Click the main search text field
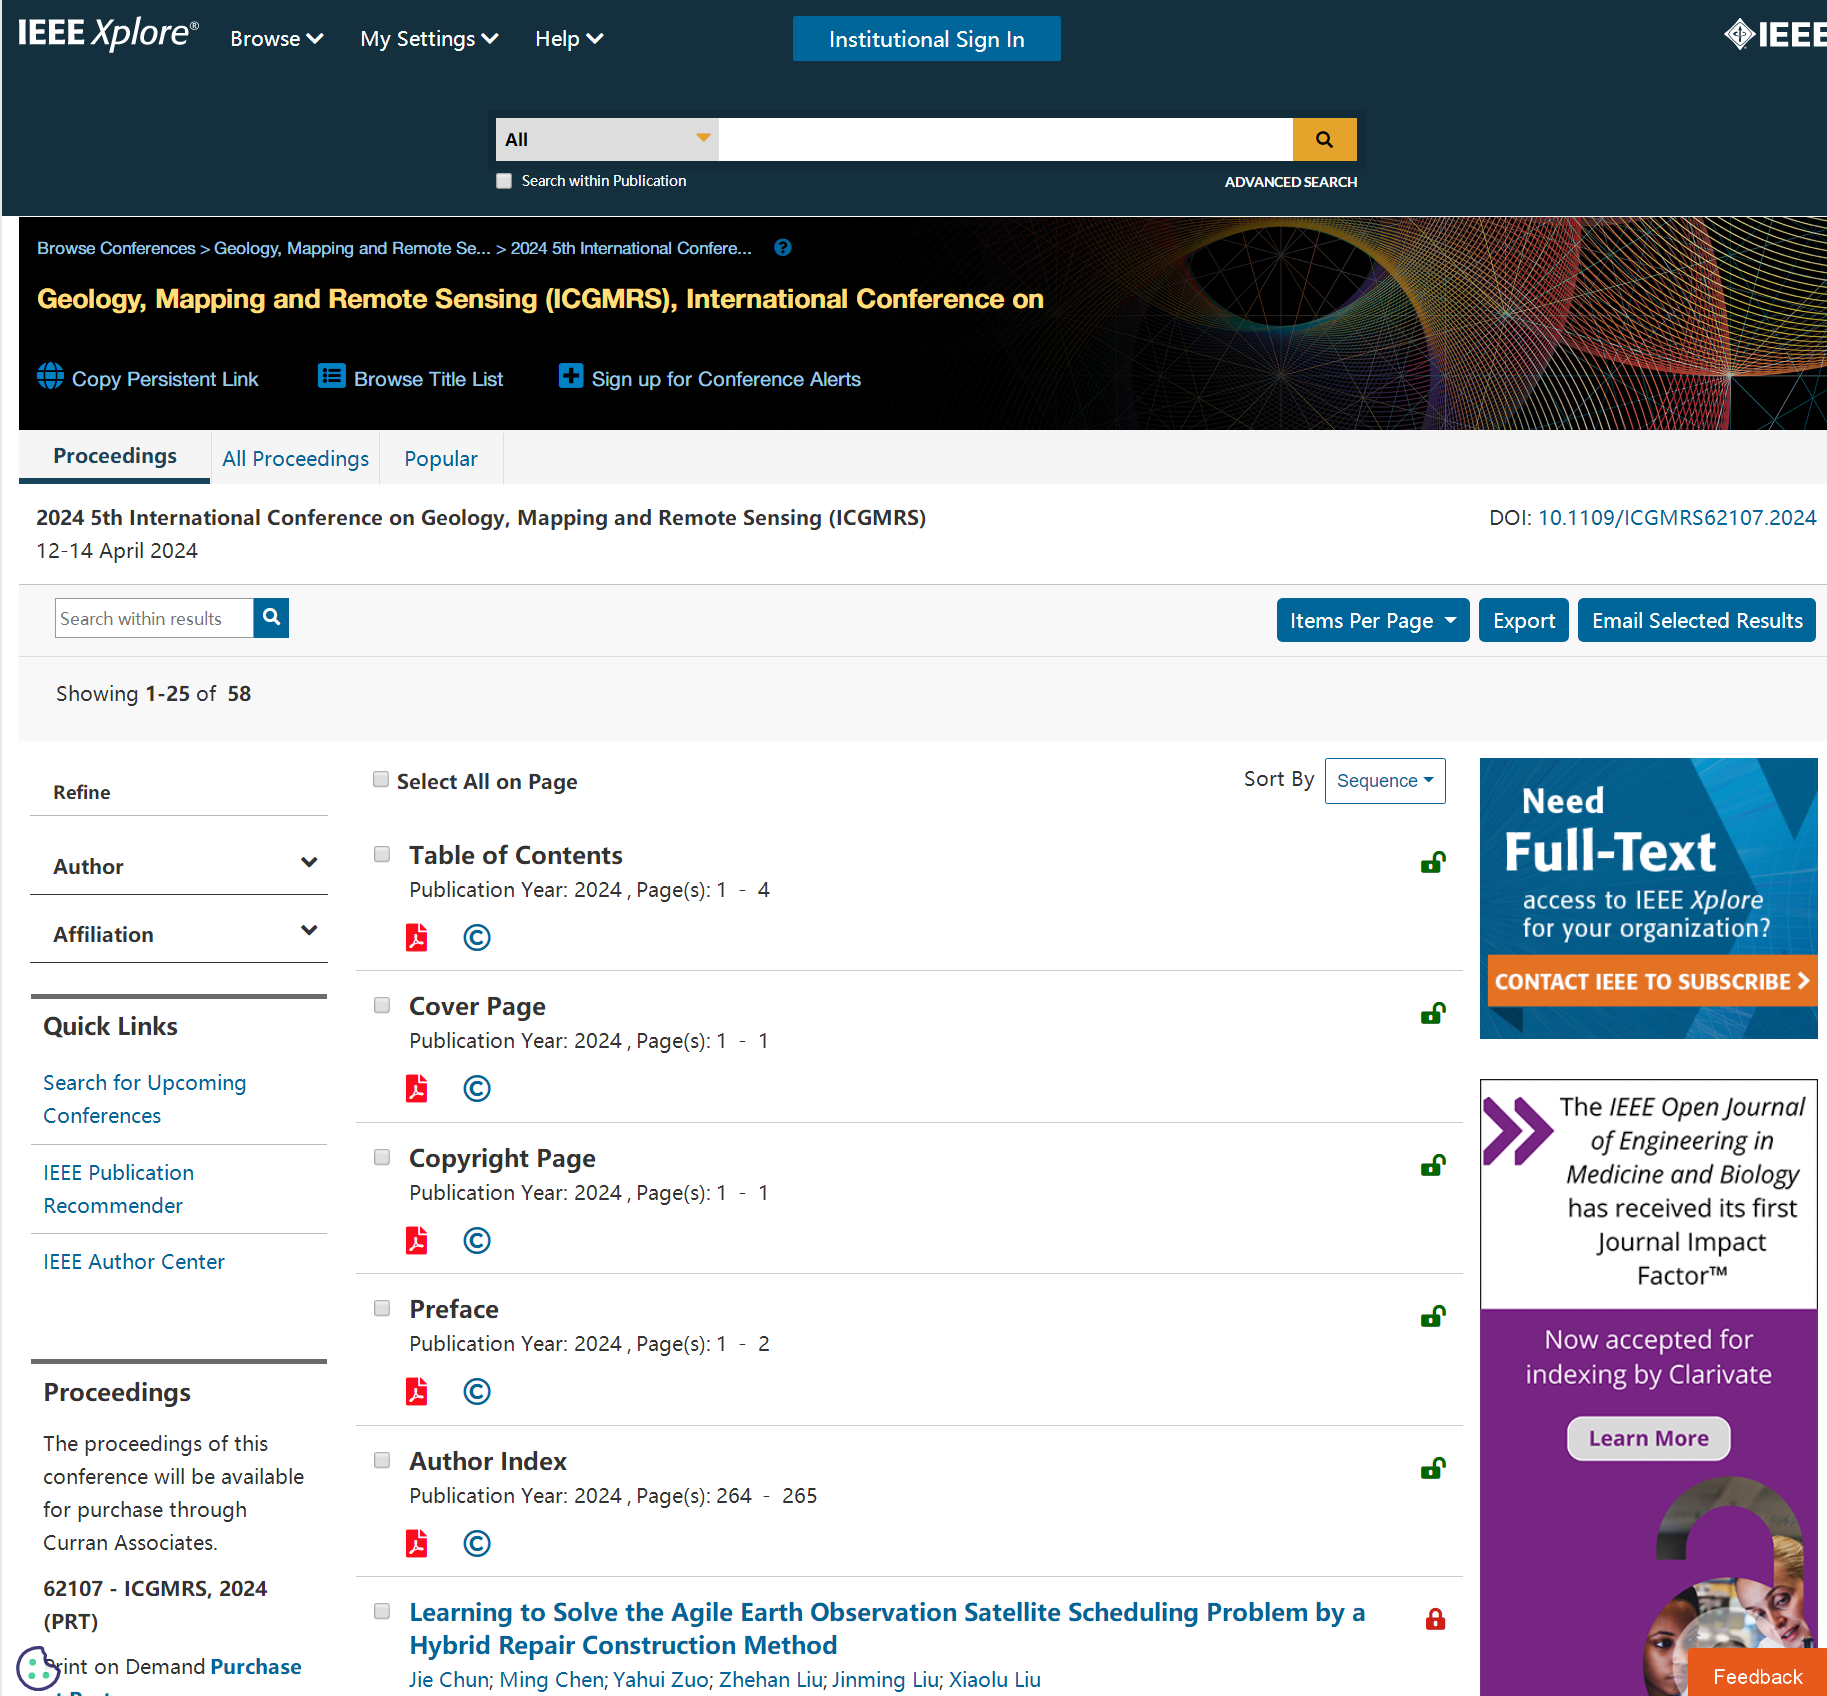Screen dimensions: 1827x1696 (x=1005, y=139)
